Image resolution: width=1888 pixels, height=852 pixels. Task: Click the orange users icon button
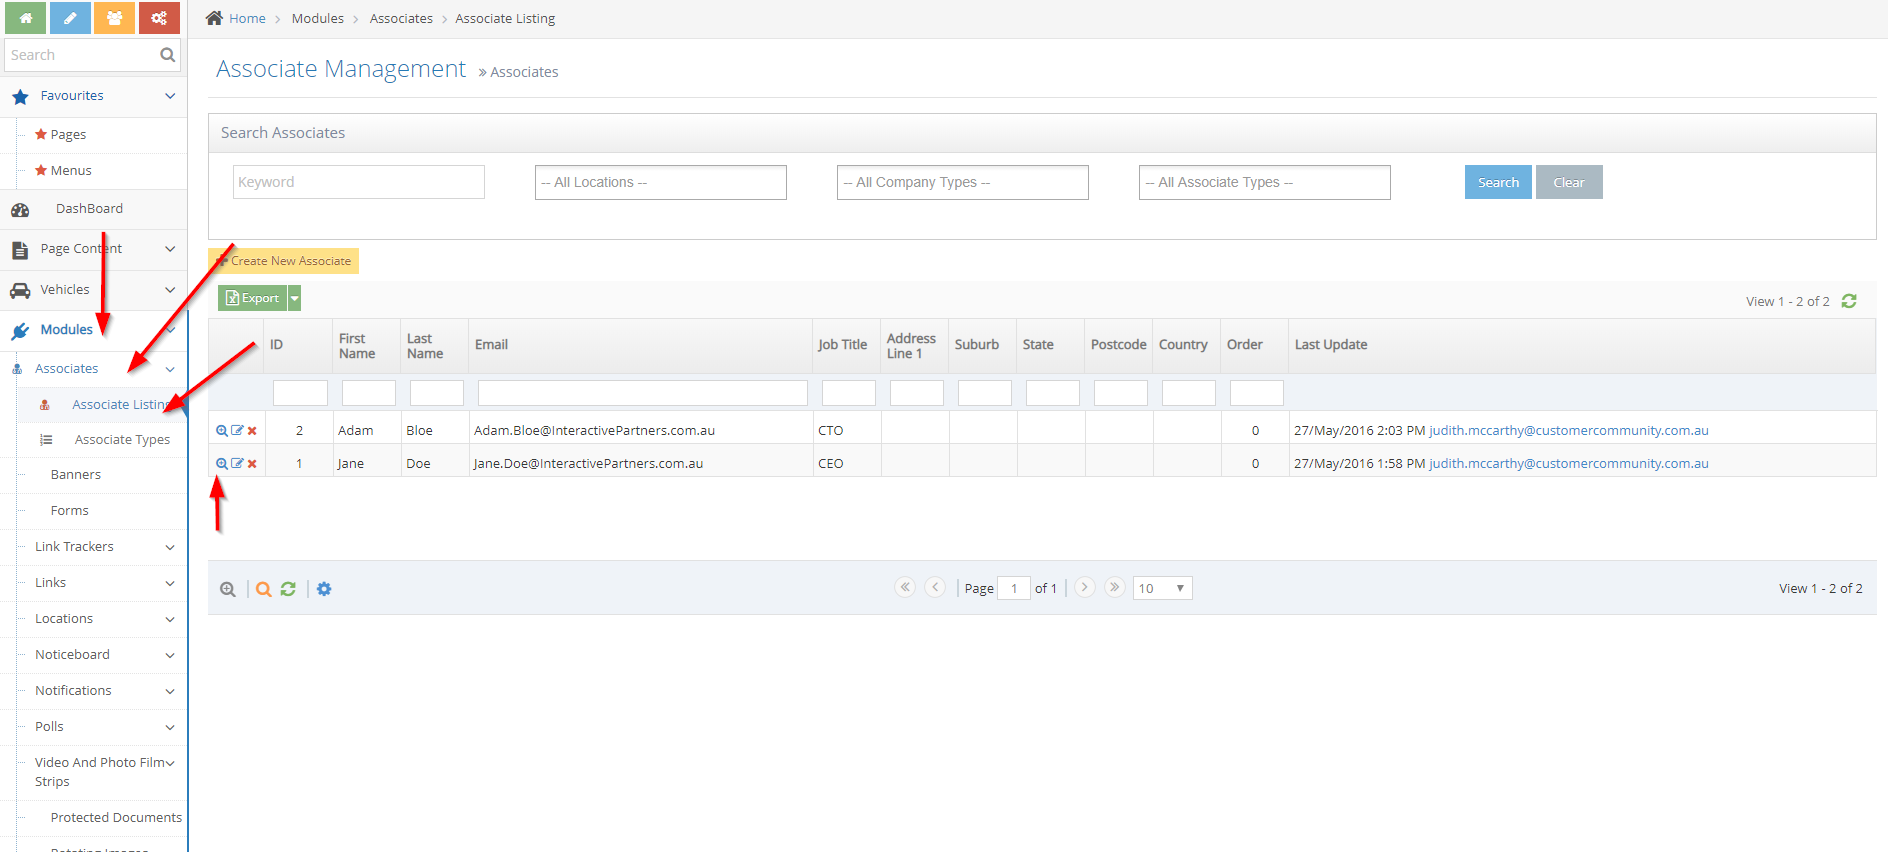tap(114, 18)
